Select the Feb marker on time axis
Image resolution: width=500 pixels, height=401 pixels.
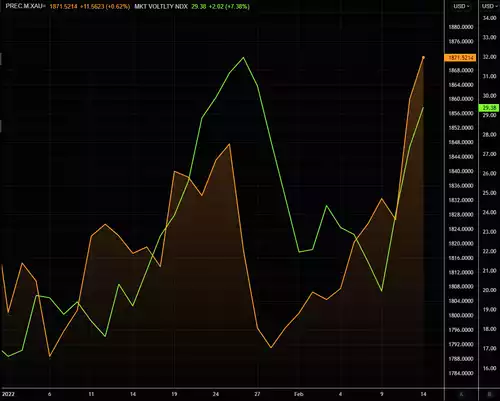(299, 394)
